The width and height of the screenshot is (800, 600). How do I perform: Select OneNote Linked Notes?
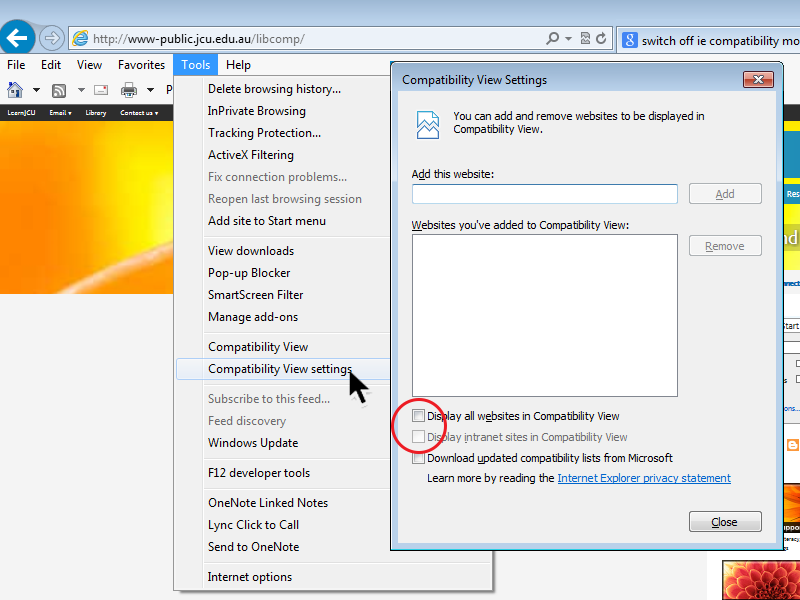pyautogui.click(x=268, y=503)
